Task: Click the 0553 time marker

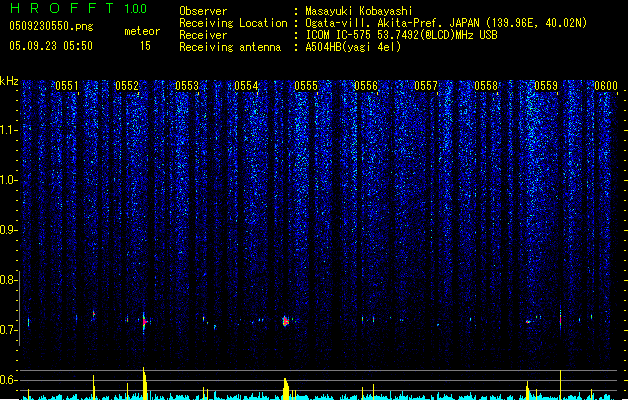Action: (187, 86)
